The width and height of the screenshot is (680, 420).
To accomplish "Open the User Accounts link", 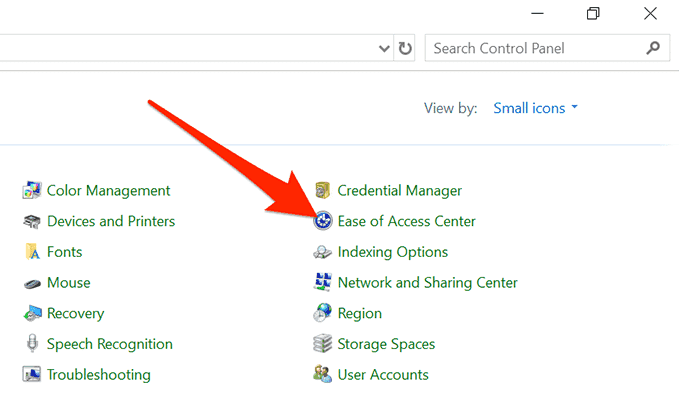I will tap(383, 375).
